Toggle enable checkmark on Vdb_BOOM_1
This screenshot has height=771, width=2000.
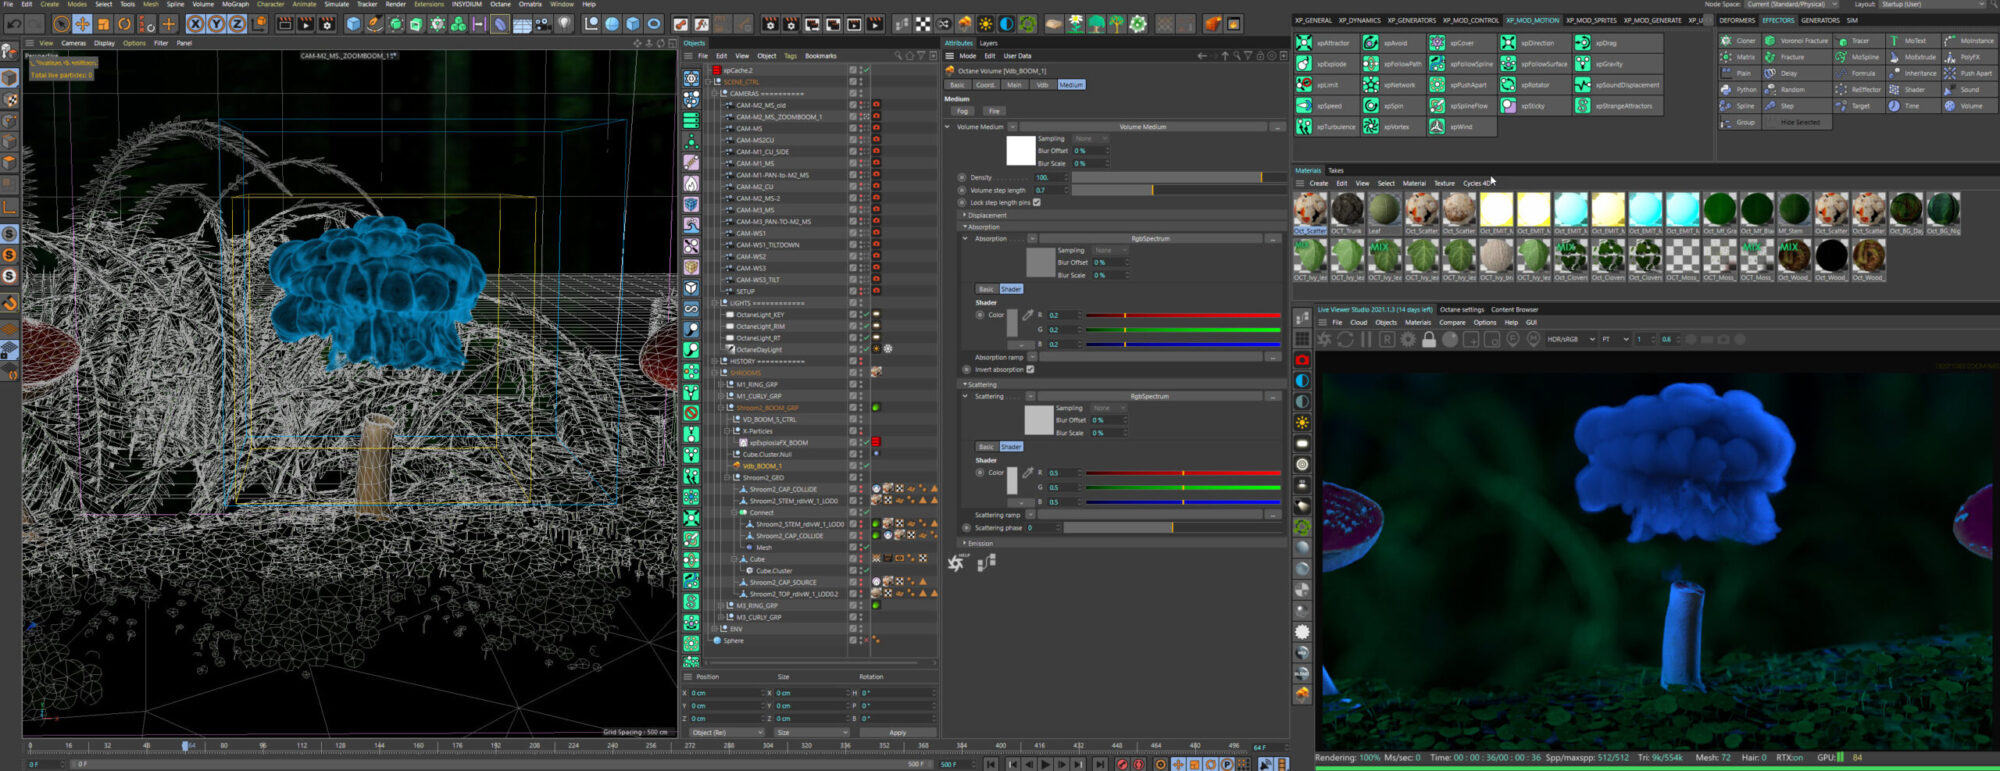(867, 466)
